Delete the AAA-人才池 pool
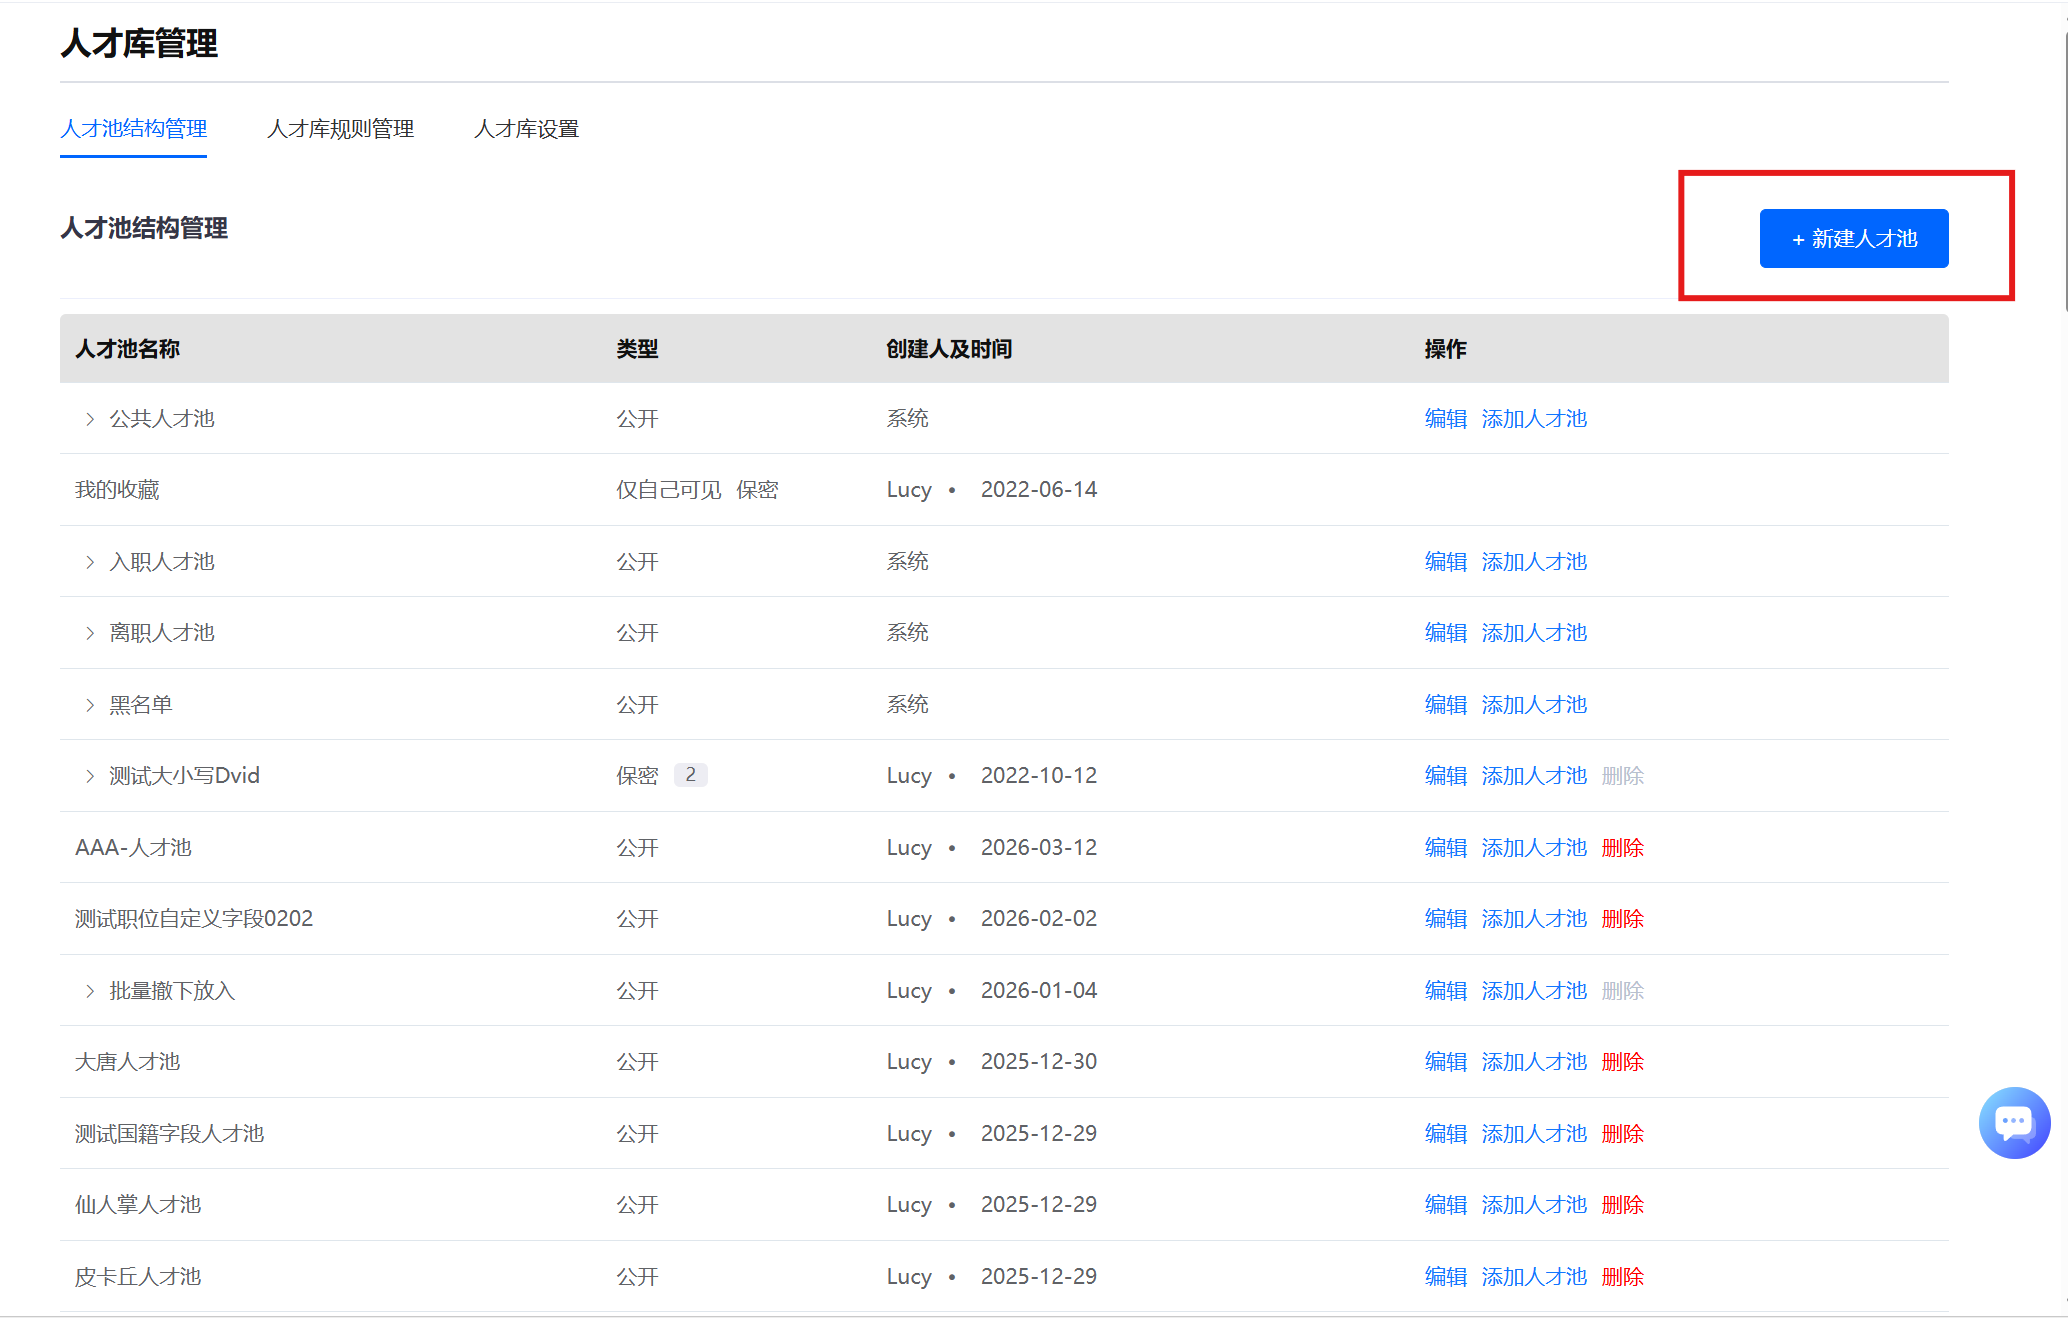 tap(1623, 848)
